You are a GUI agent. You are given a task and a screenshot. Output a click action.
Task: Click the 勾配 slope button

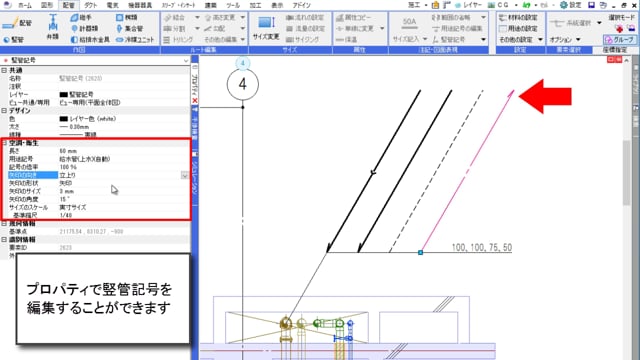pos(215,29)
